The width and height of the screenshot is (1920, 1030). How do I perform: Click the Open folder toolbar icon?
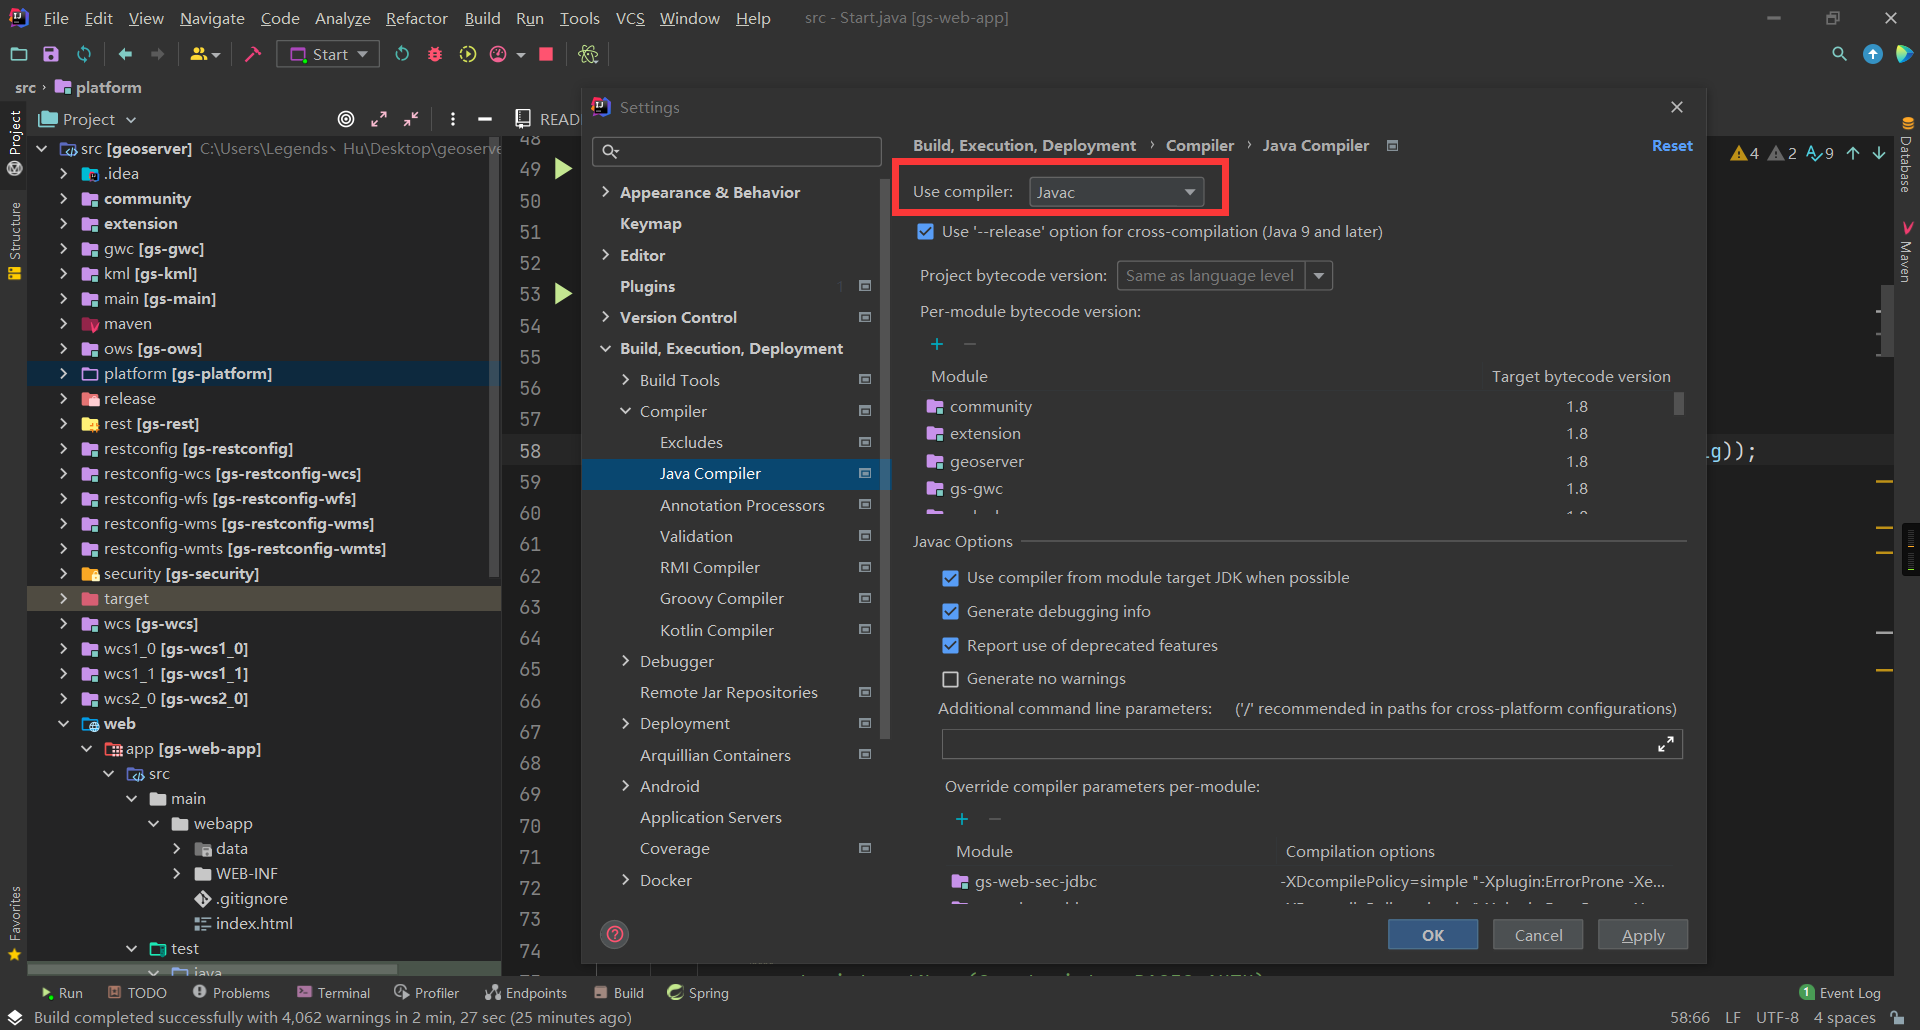18,54
